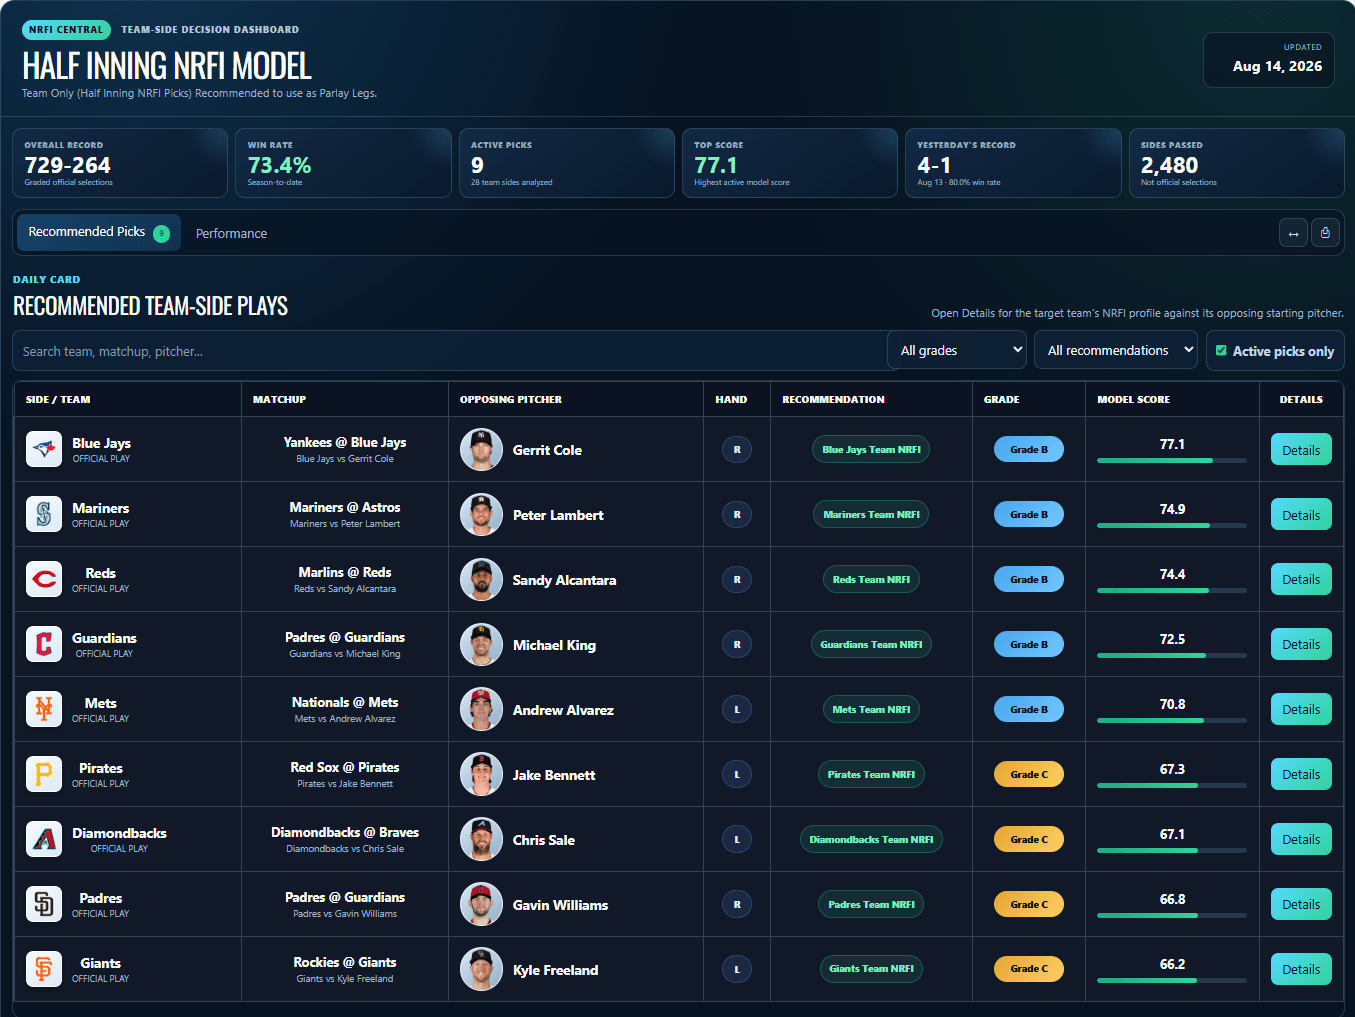Click the L hand badge for Andrew Alvarez
The width and height of the screenshot is (1355, 1017).
point(737,710)
